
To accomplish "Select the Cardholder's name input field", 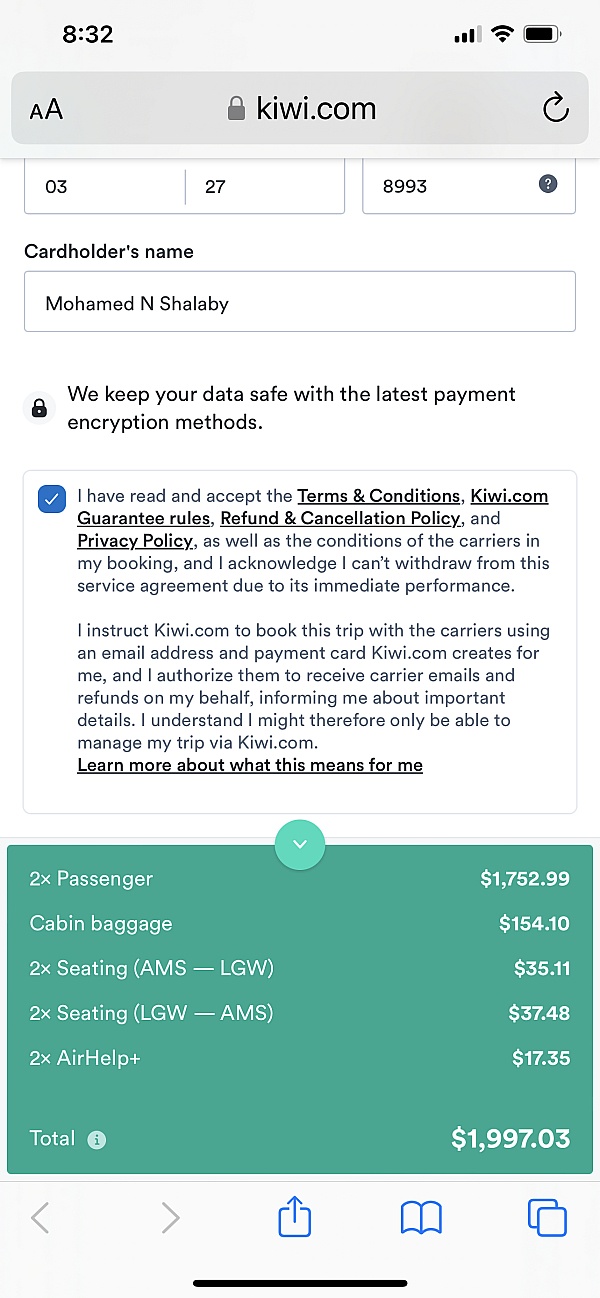I will 300,301.
